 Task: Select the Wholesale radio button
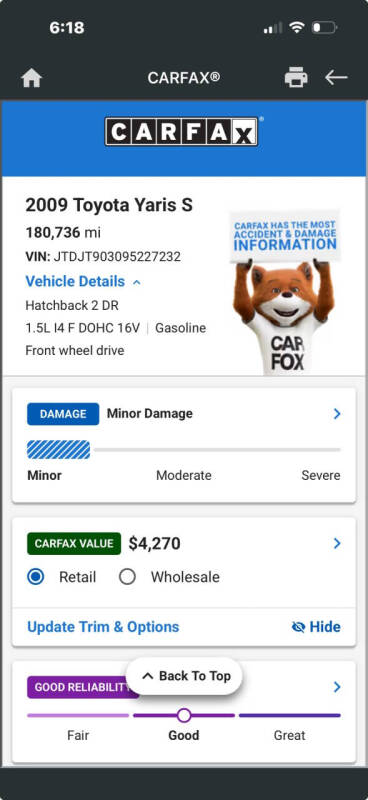[x=127, y=577]
